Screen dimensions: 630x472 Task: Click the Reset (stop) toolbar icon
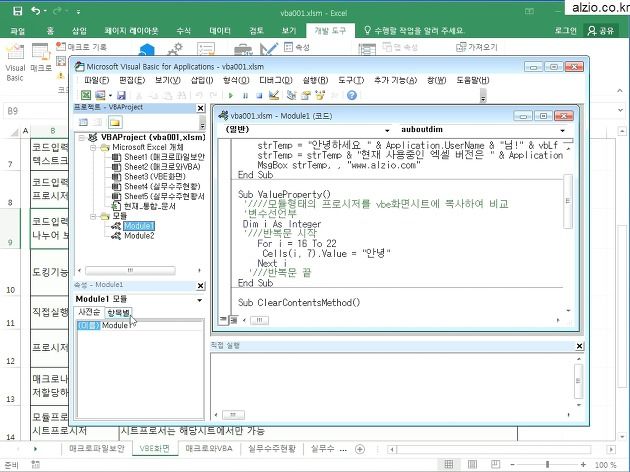(x=259, y=96)
